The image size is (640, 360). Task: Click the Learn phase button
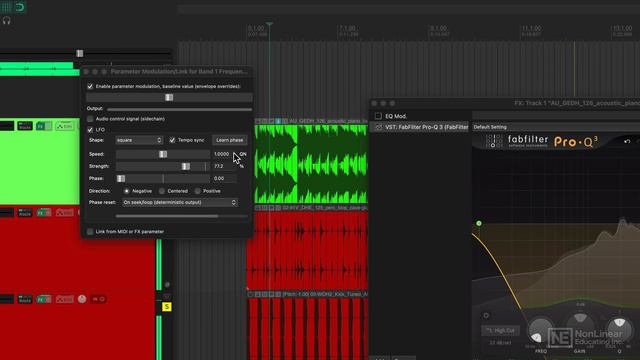229,140
